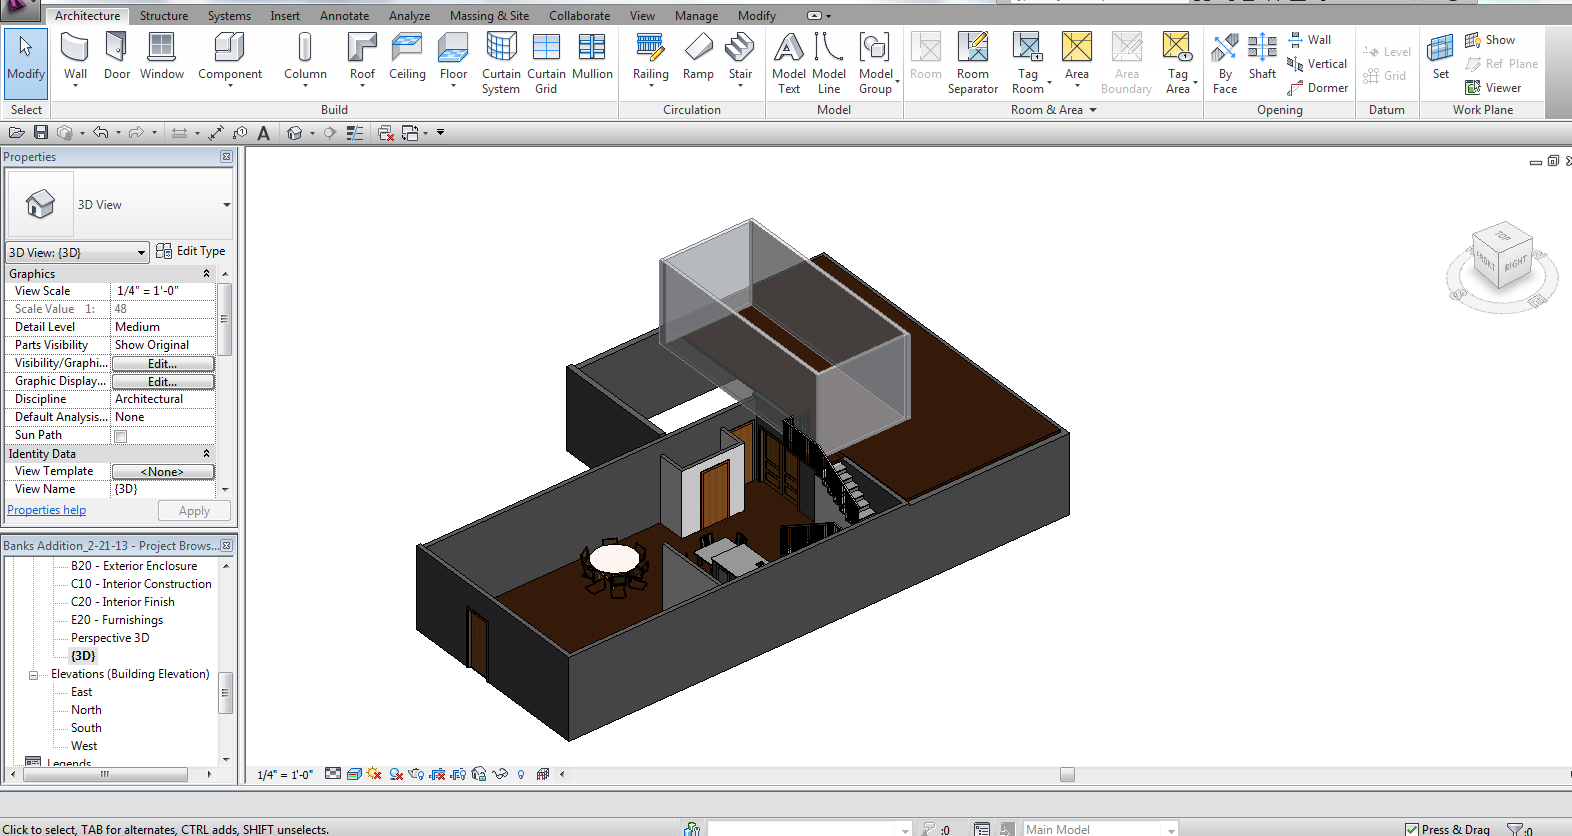Open the Massing & Site tab
This screenshot has height=836, width=1572.
(x=489, y=16)
